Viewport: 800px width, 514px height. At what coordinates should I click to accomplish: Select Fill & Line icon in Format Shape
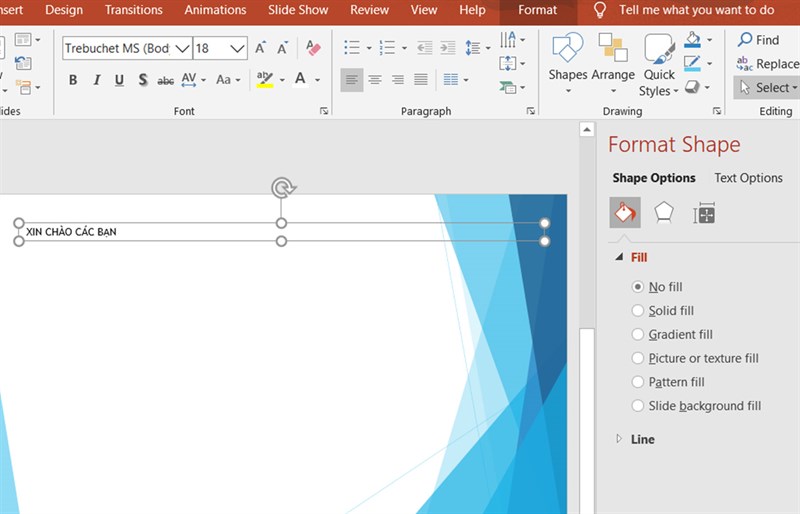(625, 213)
